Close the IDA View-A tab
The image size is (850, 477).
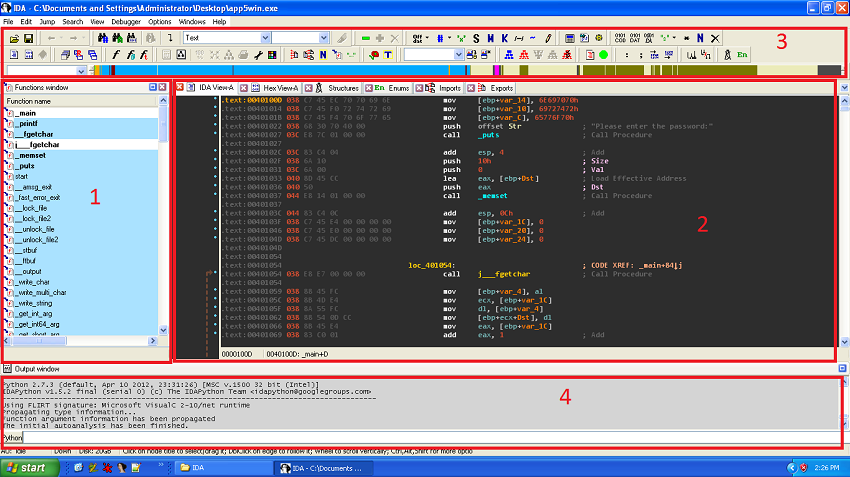[179, 87]
